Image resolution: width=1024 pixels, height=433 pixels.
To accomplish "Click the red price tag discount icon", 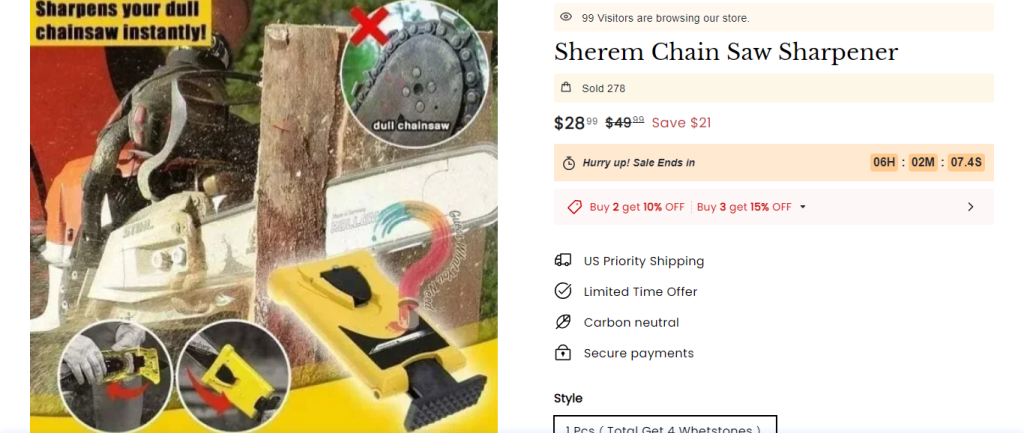I will pyautogui.click(x=575, y=207).
